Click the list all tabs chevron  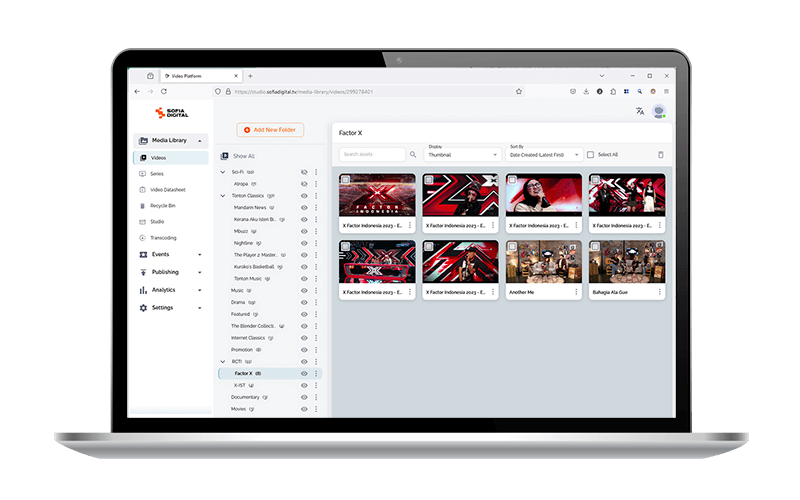coord(602,76)
